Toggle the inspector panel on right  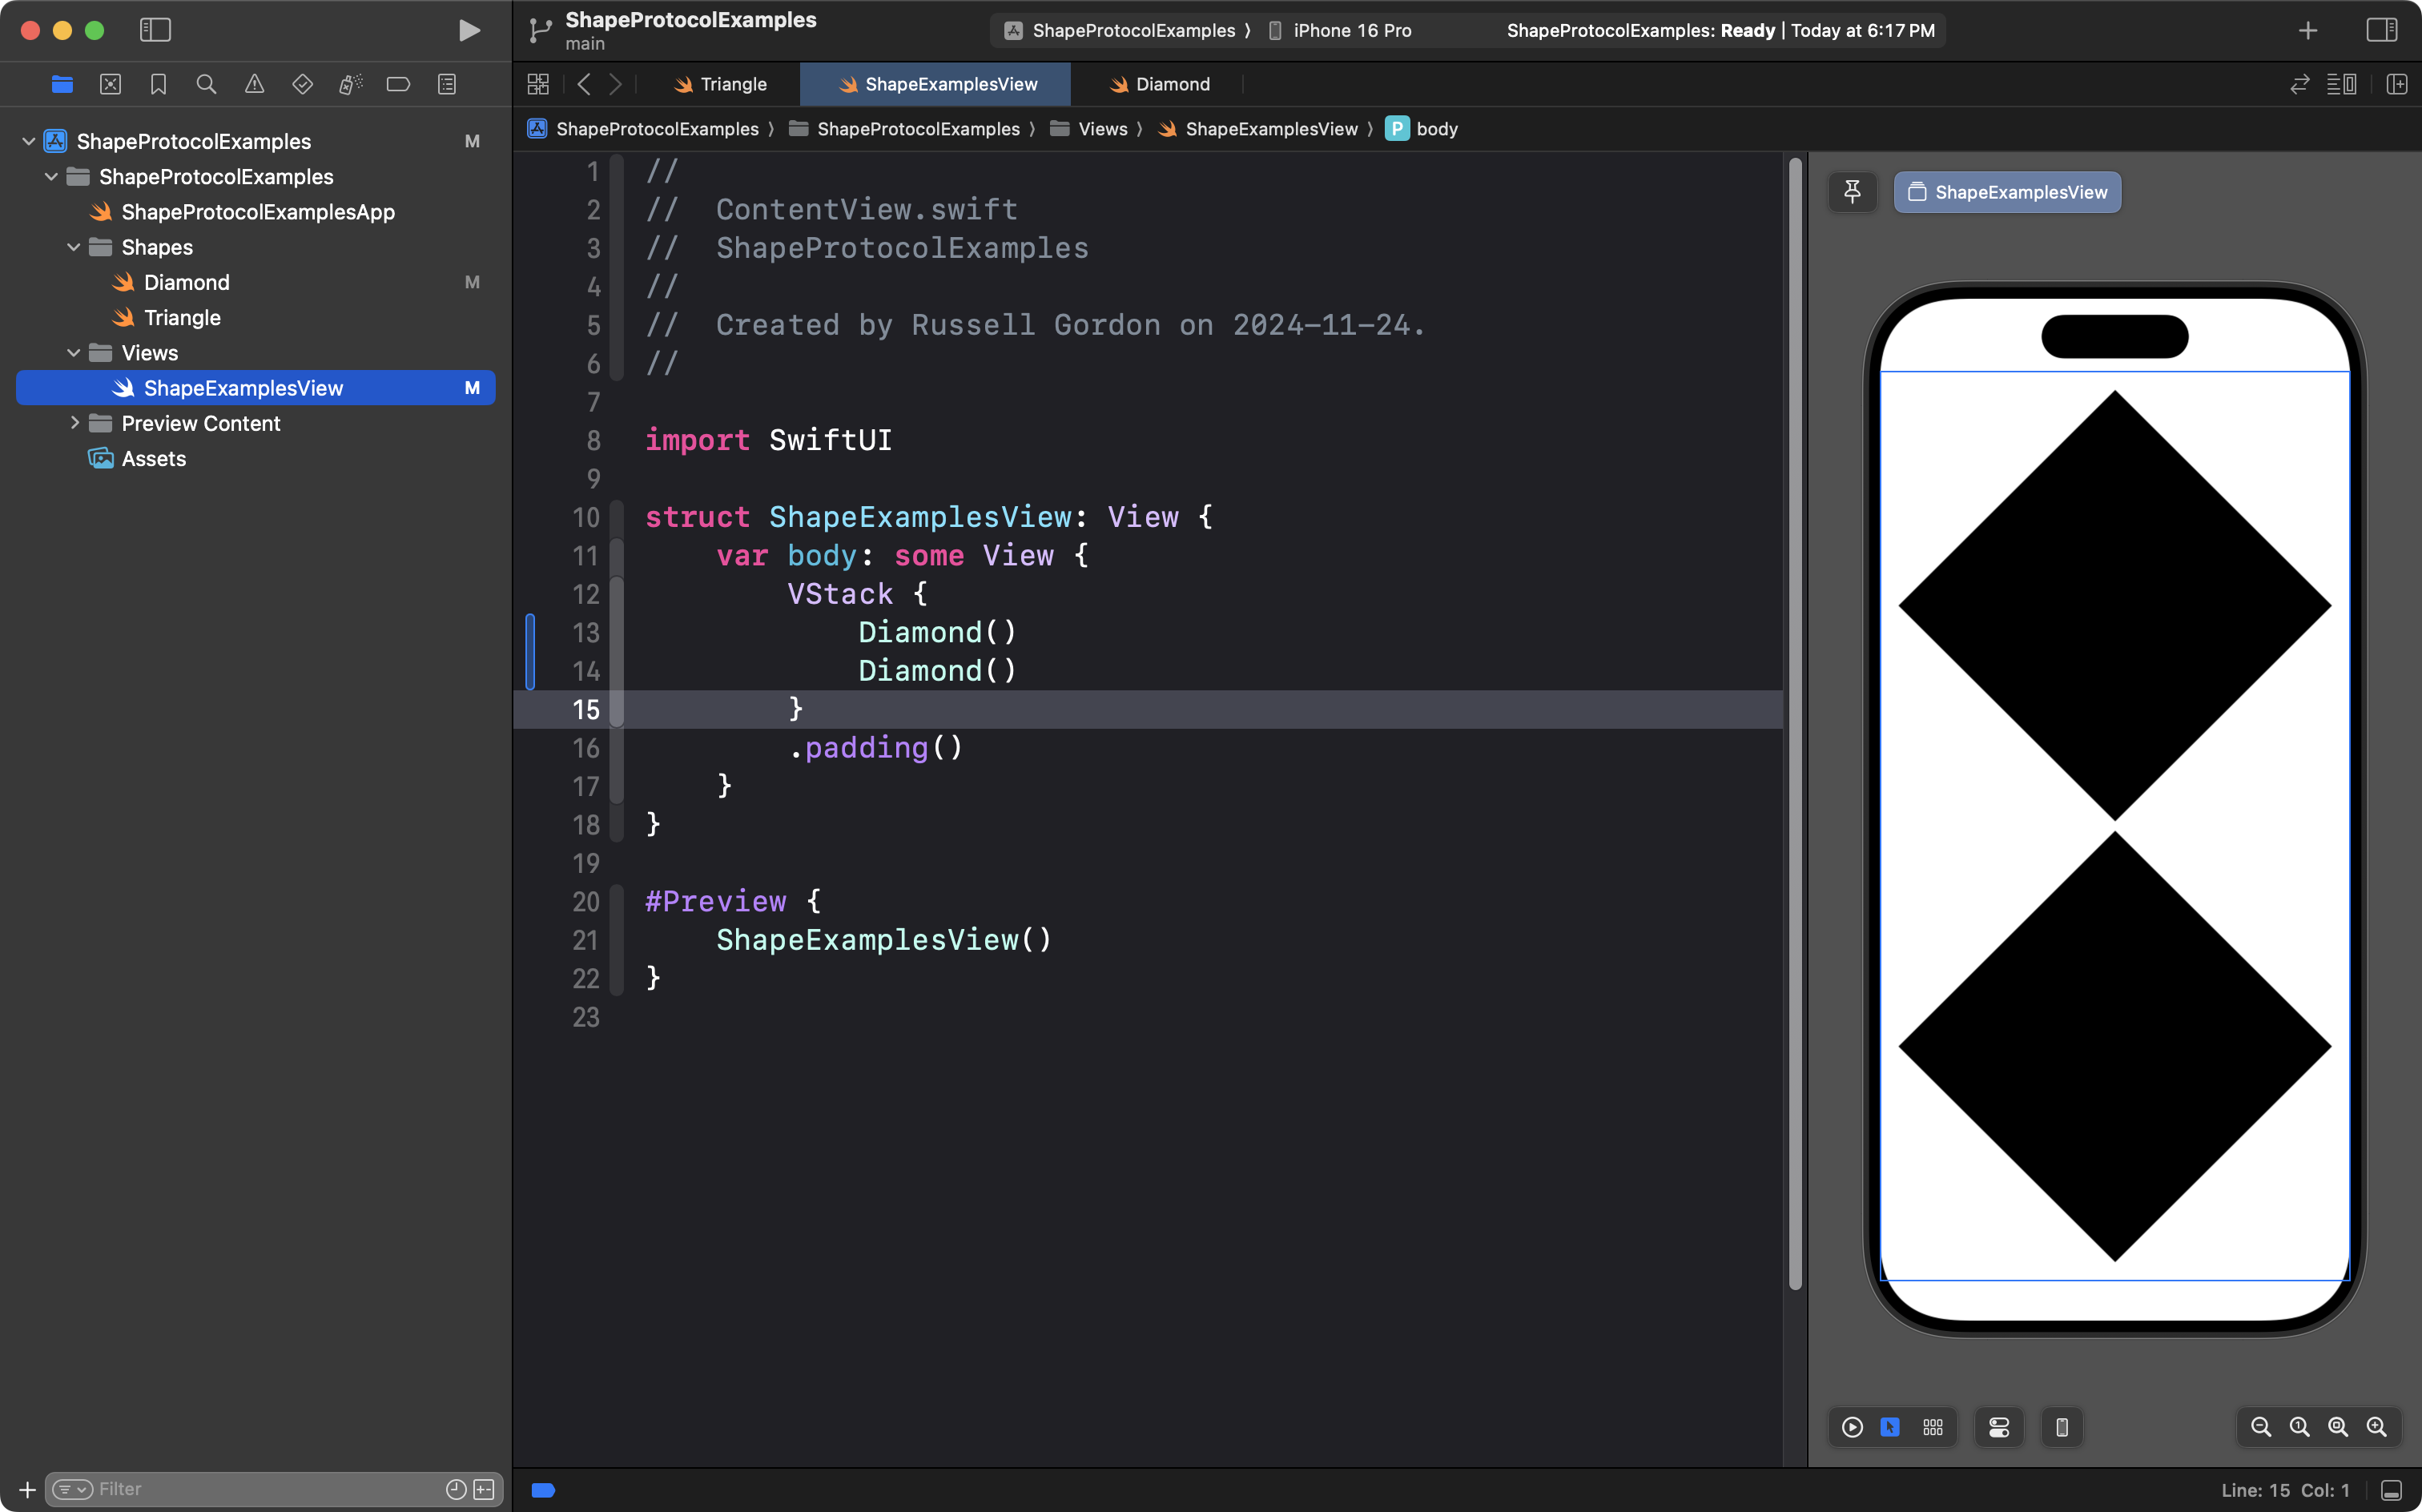[2381, 30]
